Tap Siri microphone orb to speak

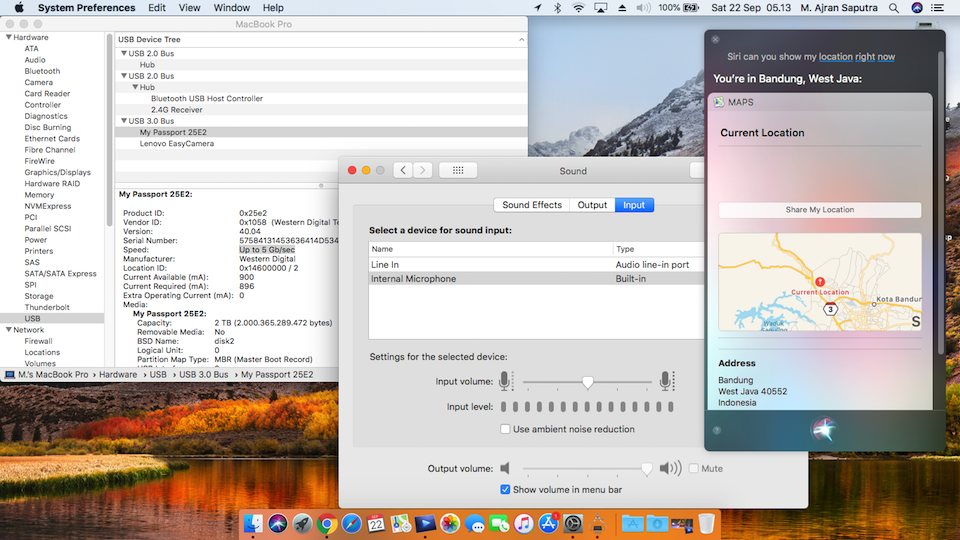(x=823, y=429)
